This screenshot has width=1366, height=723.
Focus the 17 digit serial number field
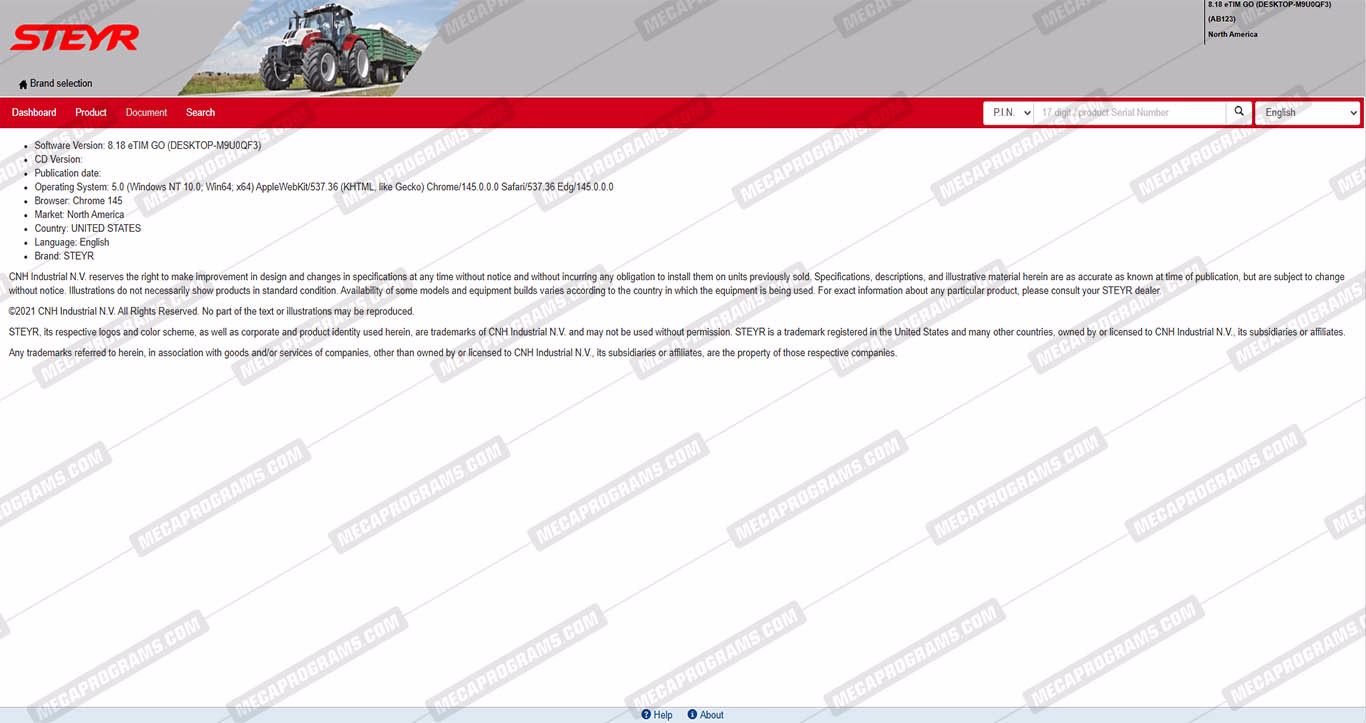[1129, 113]
